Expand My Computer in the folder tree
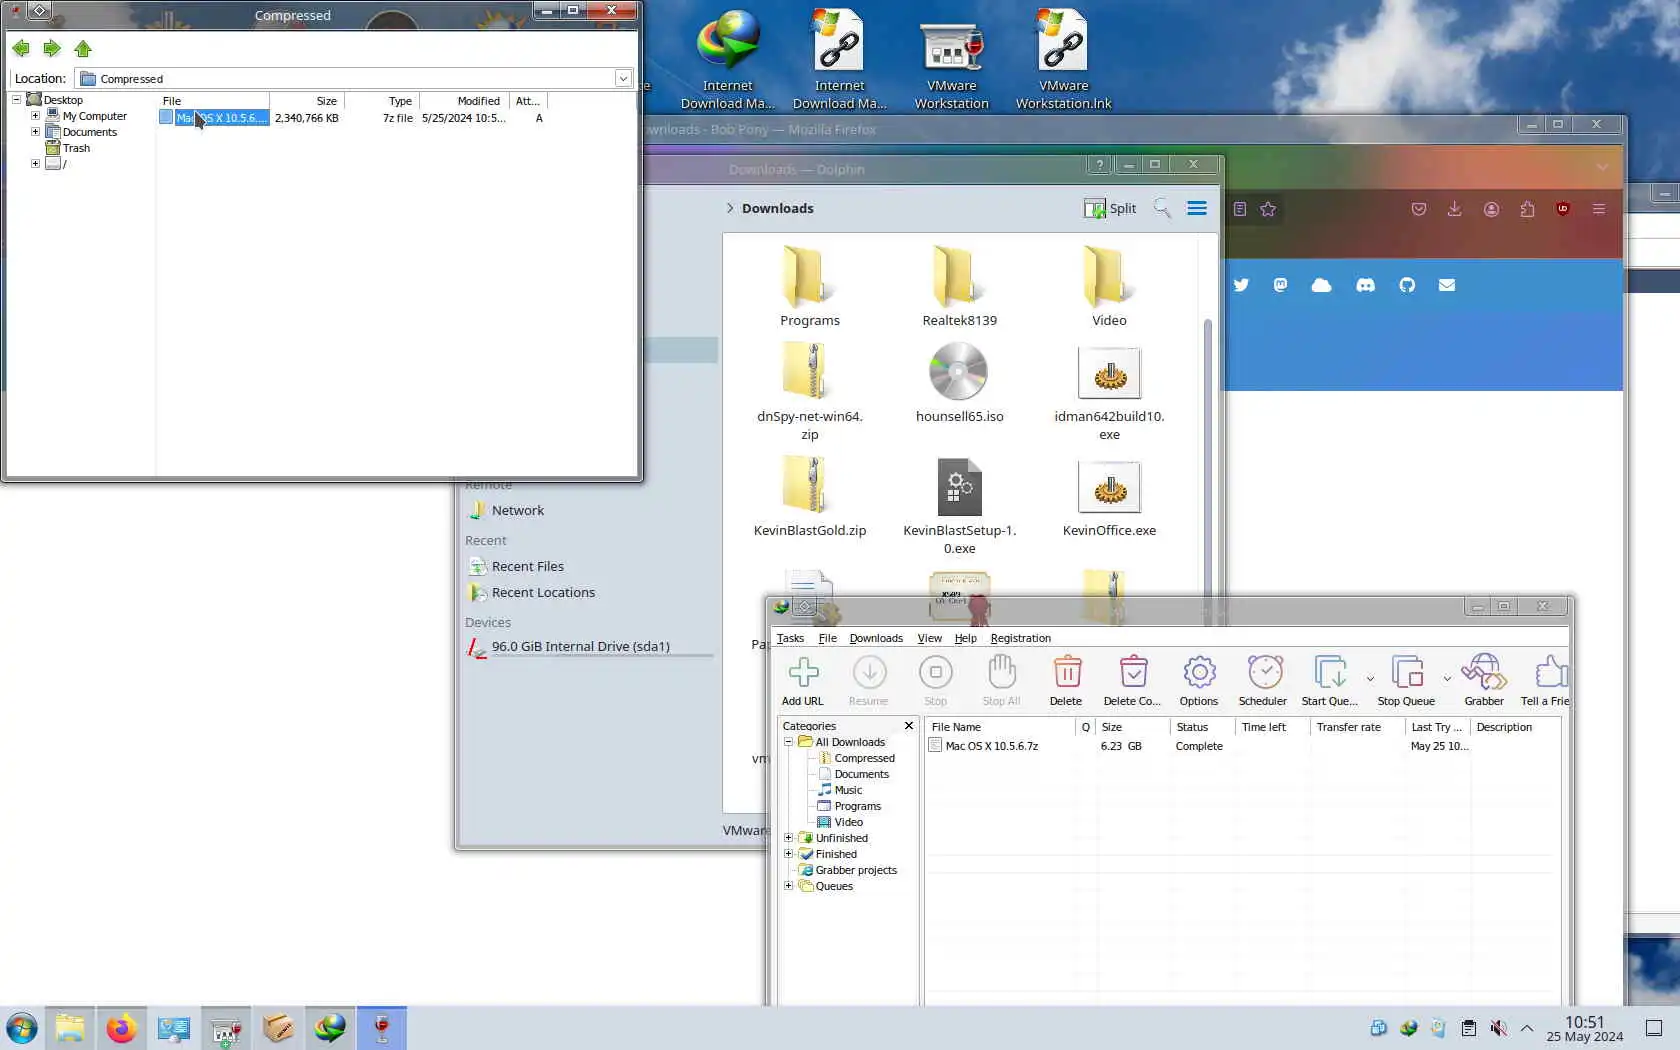 (x=35, y=116)
